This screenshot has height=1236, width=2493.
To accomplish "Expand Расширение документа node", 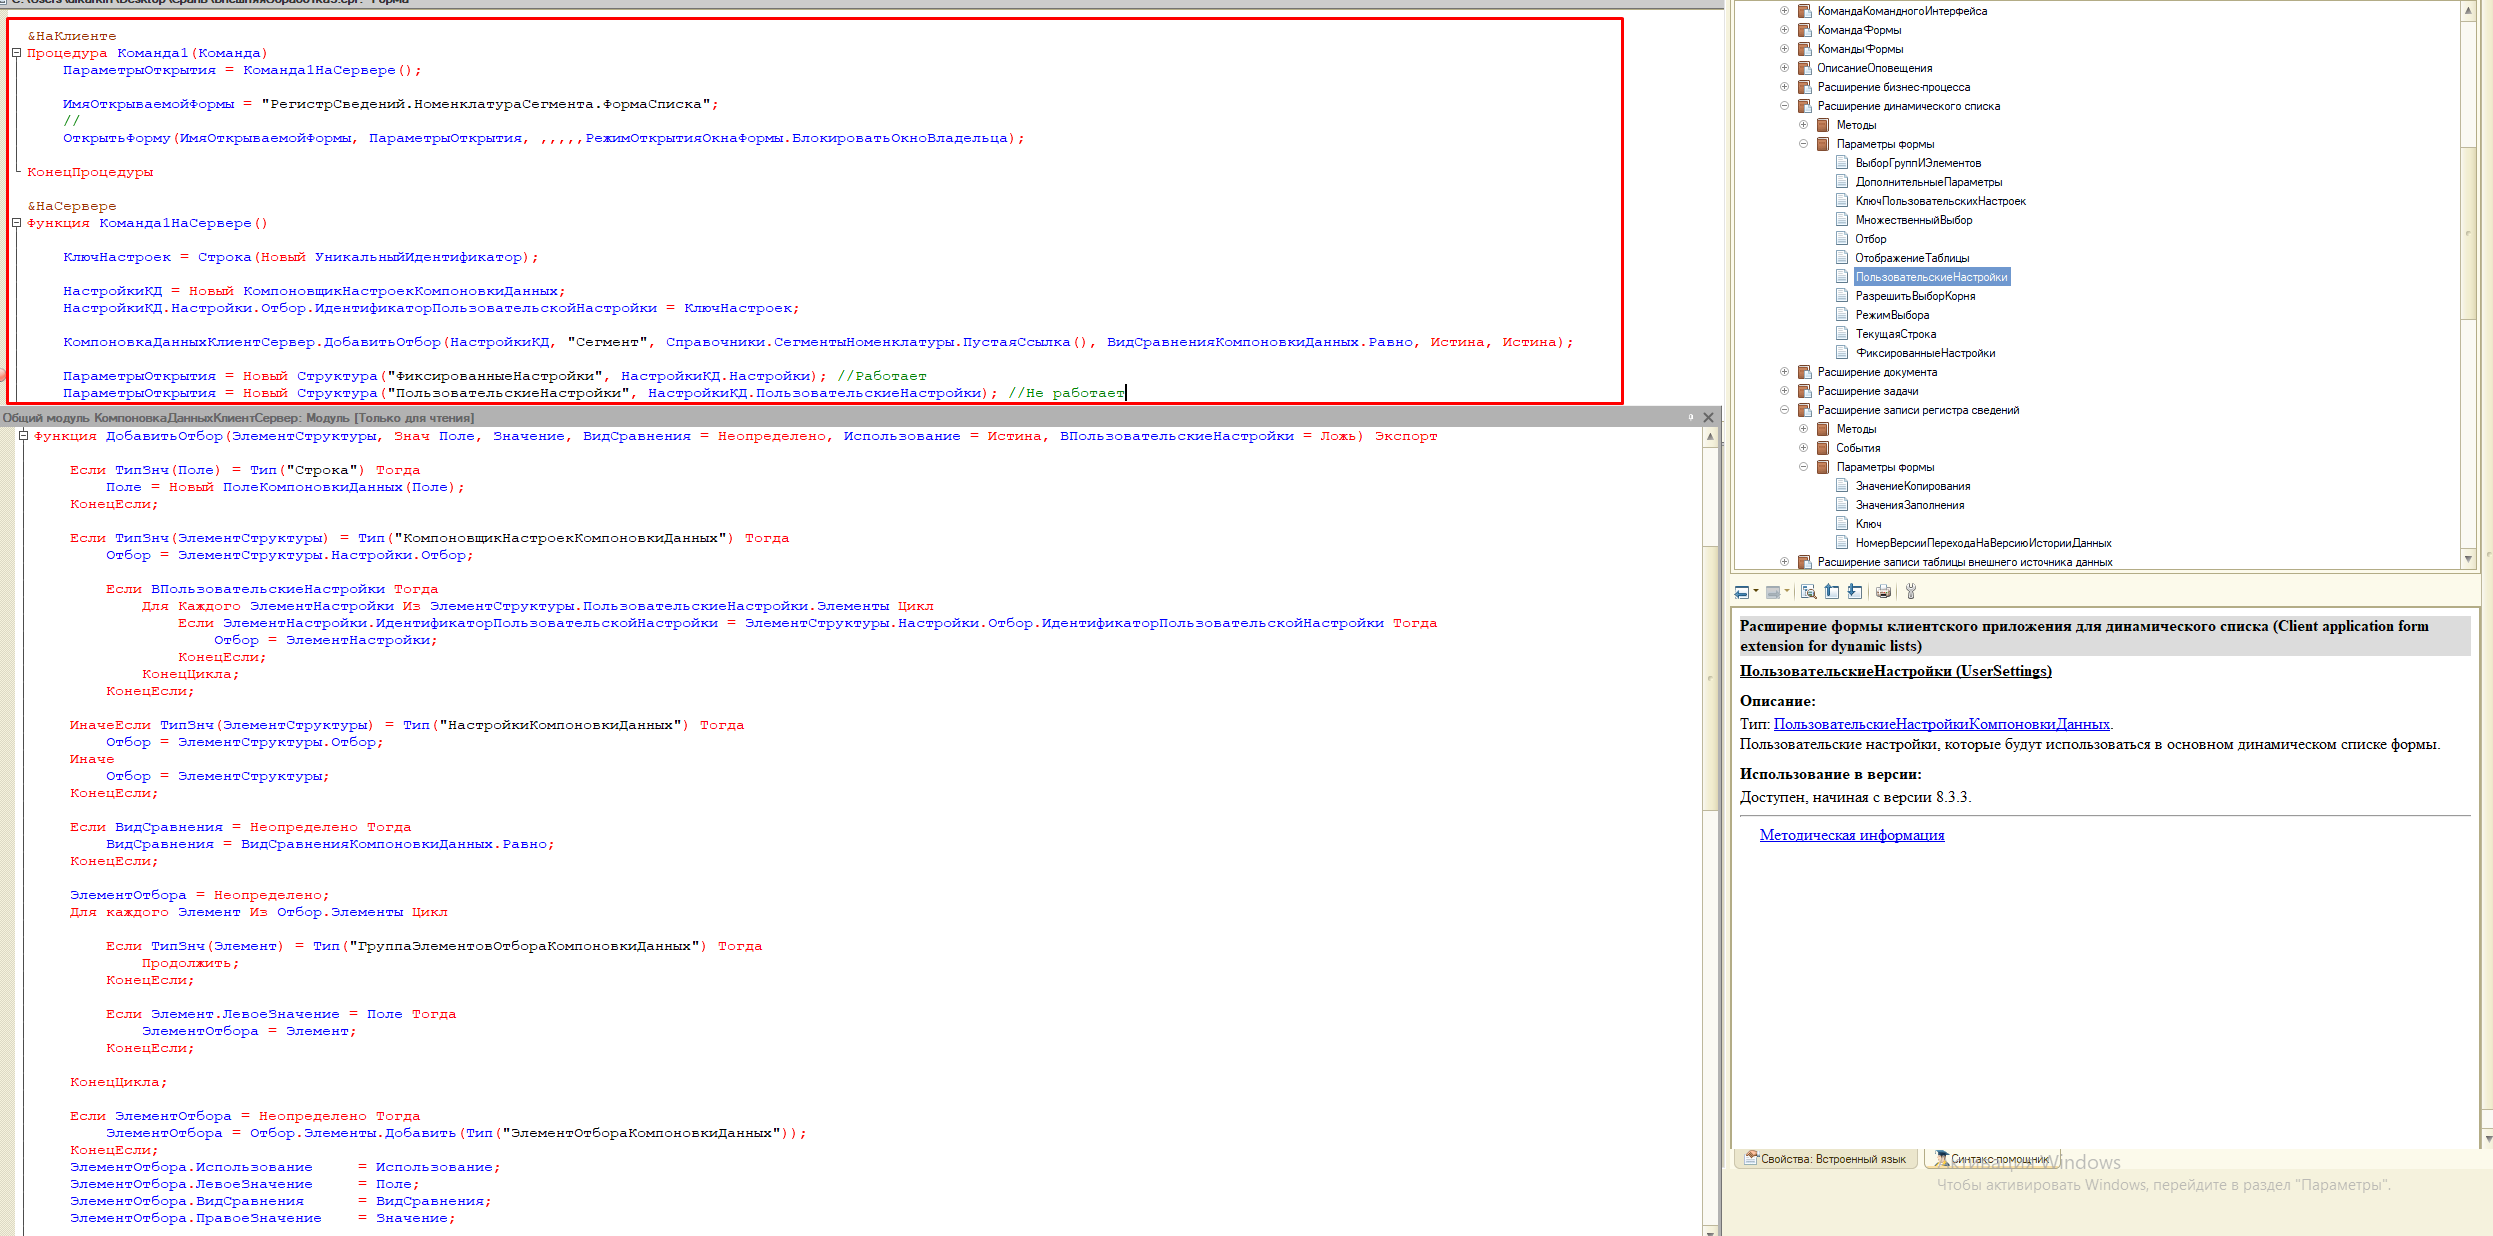I will point(1784,372).
